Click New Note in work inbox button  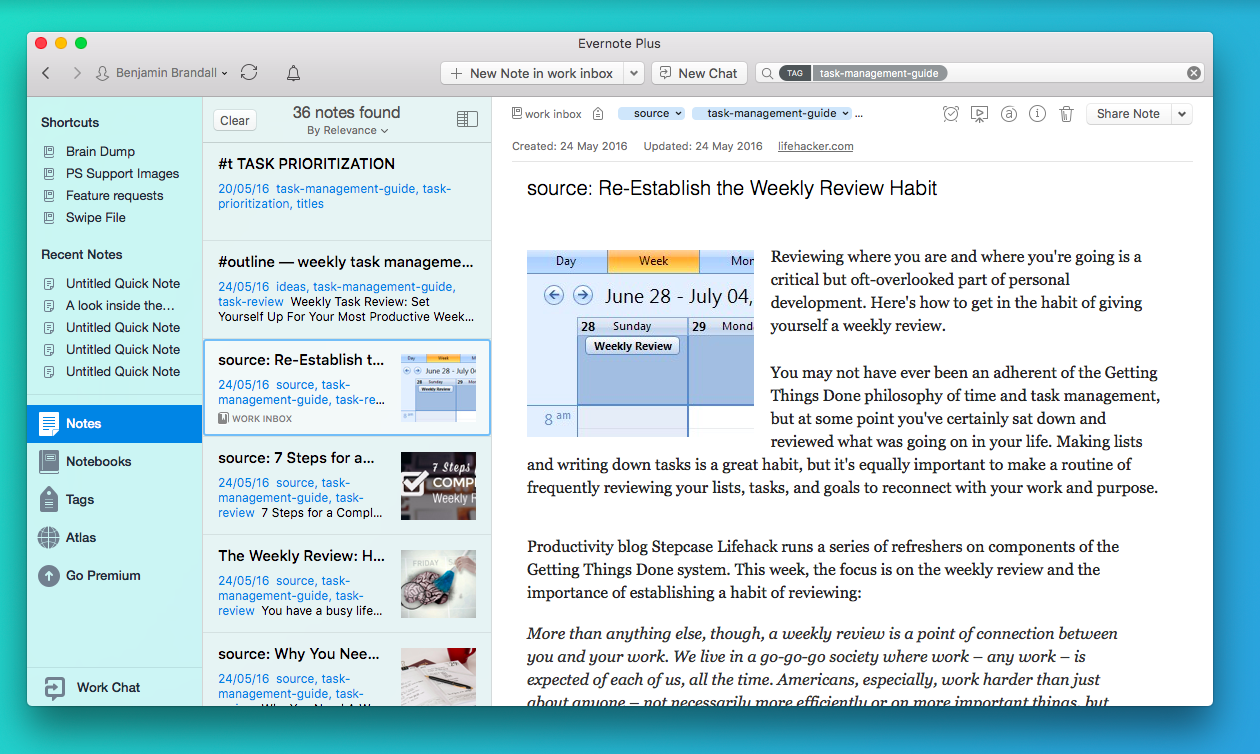point(532,73)
